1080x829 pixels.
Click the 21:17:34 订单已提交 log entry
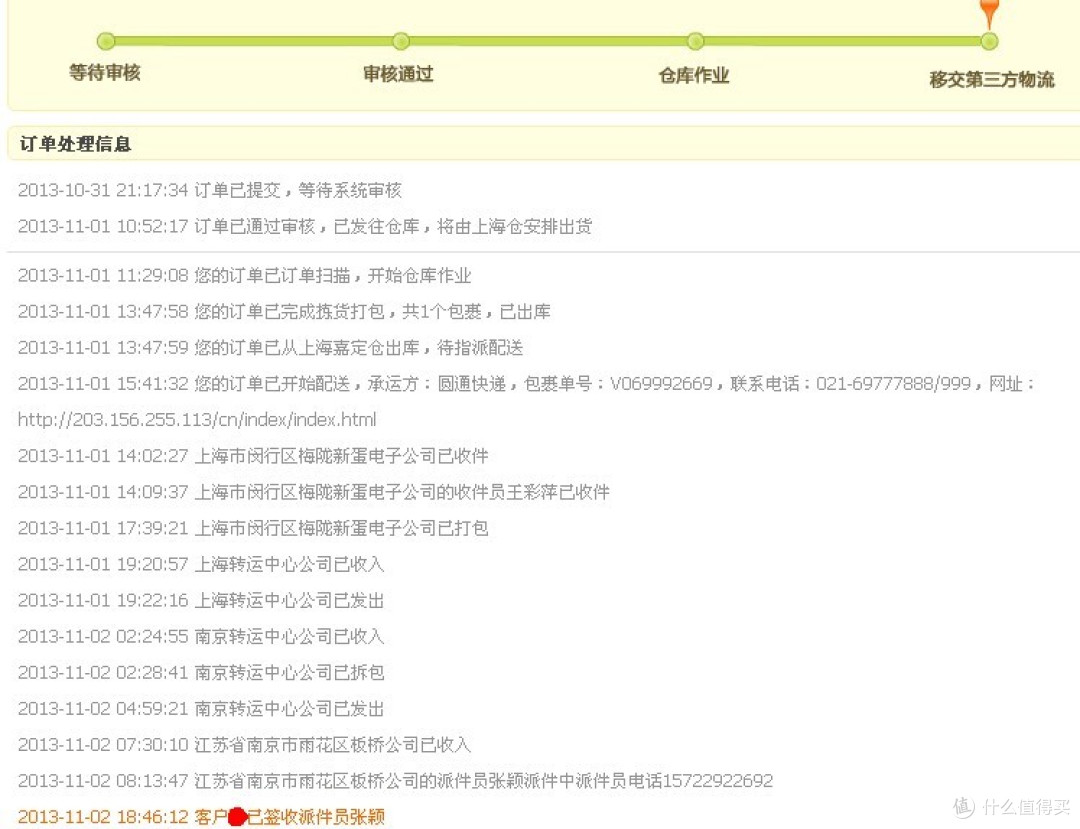(210, 190)
